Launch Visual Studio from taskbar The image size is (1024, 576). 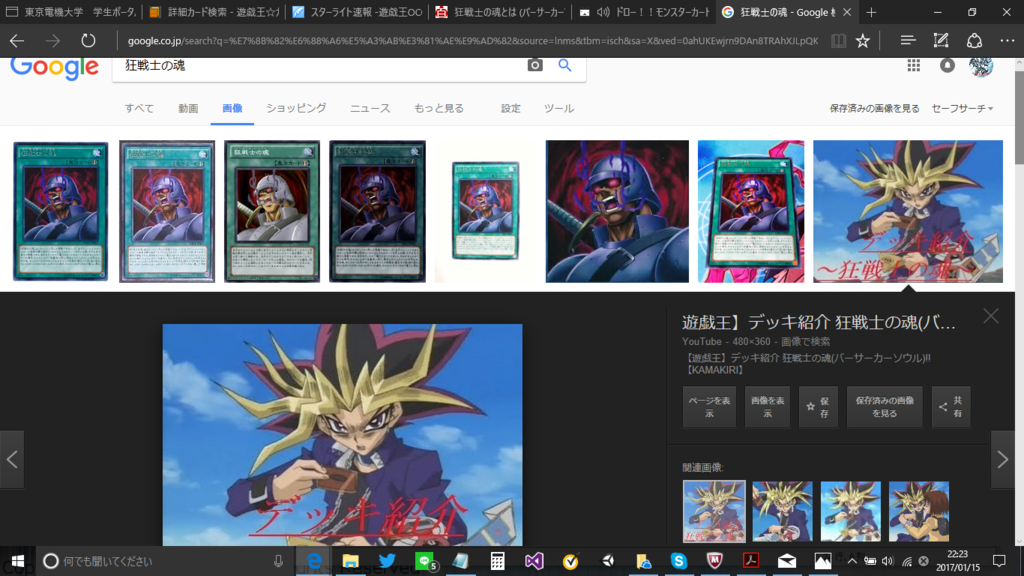(x=534, y=561)
